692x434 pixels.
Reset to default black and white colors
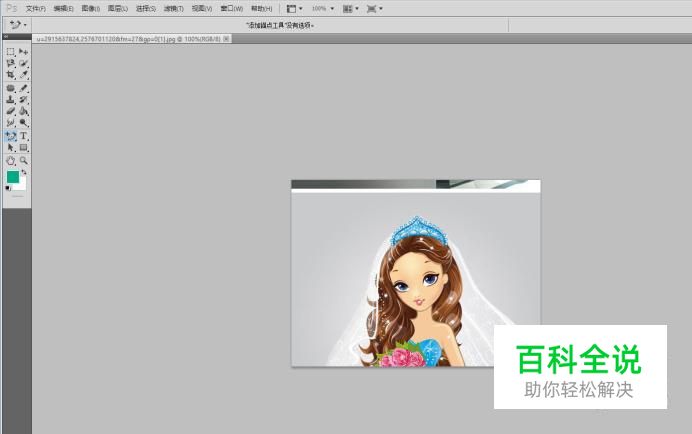8,189
